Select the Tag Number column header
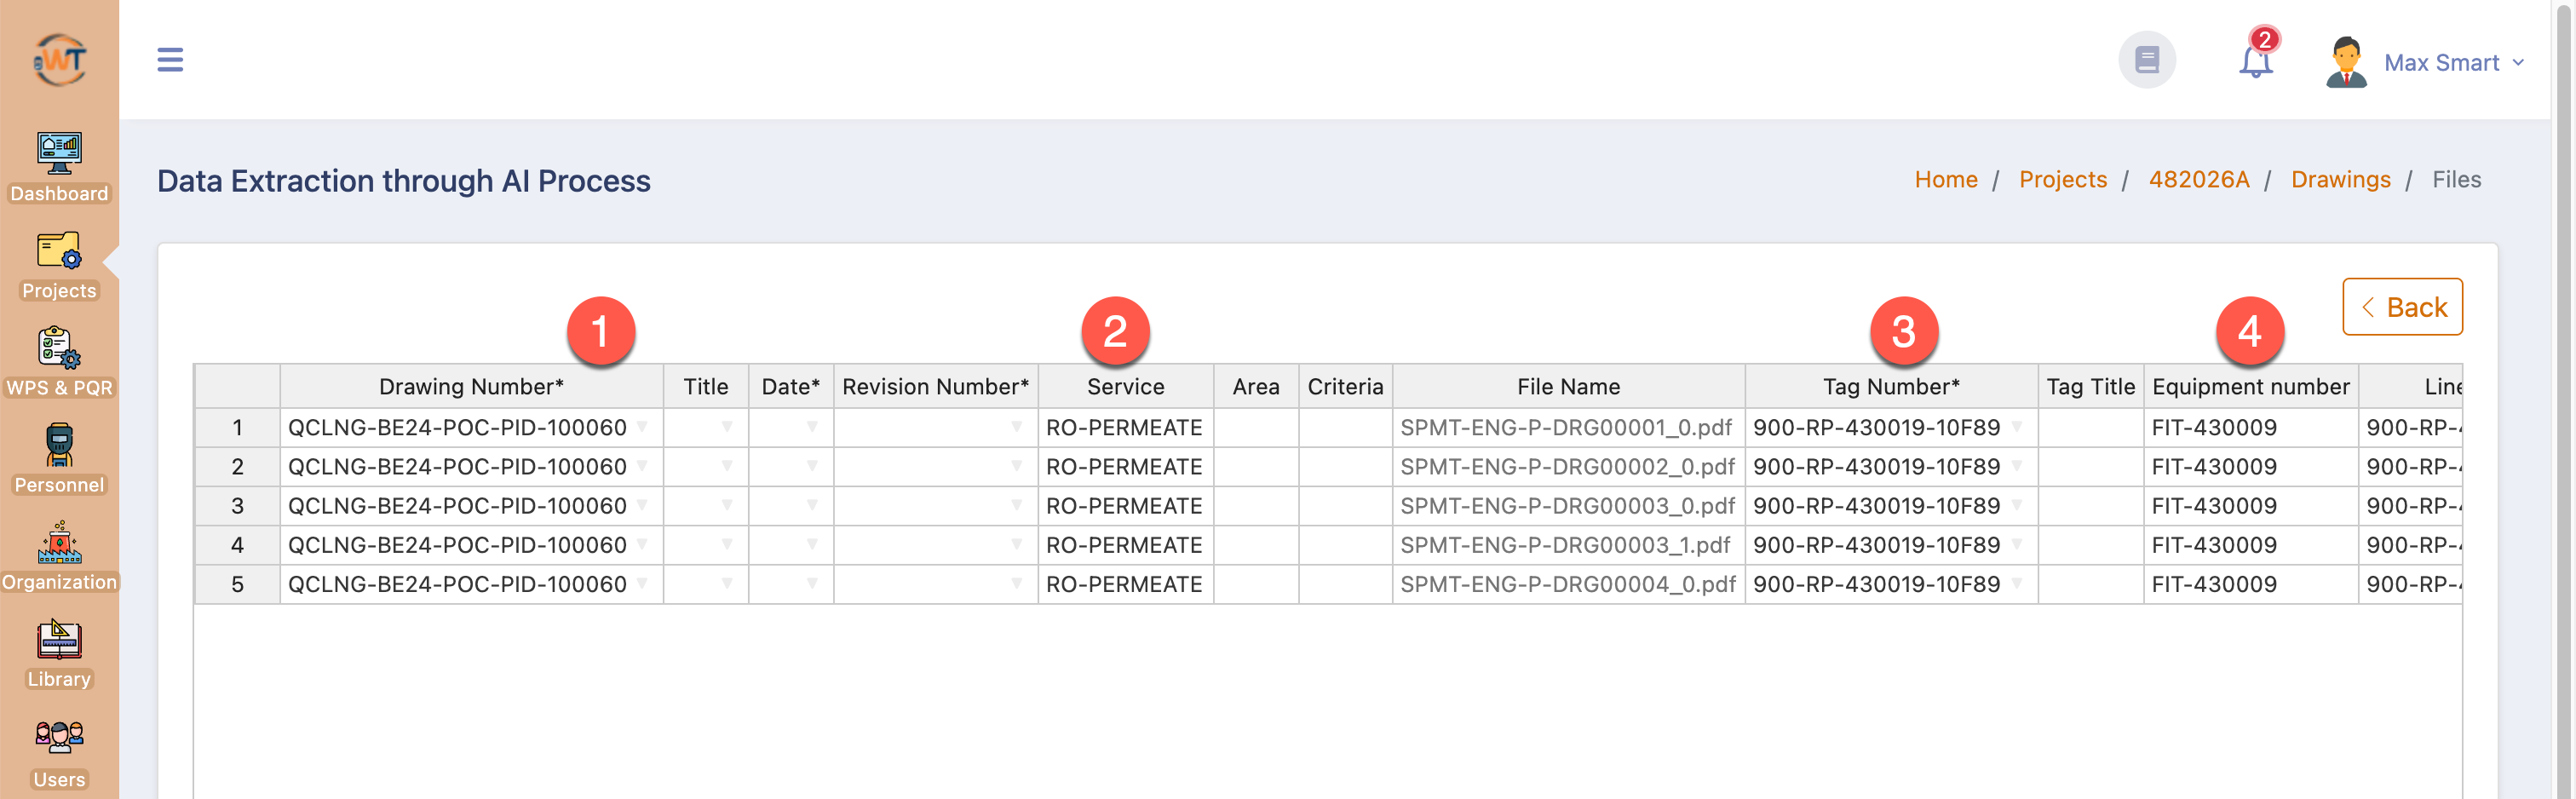The width and height of the screenshot is (2576, 799). tap(1890, 386)
